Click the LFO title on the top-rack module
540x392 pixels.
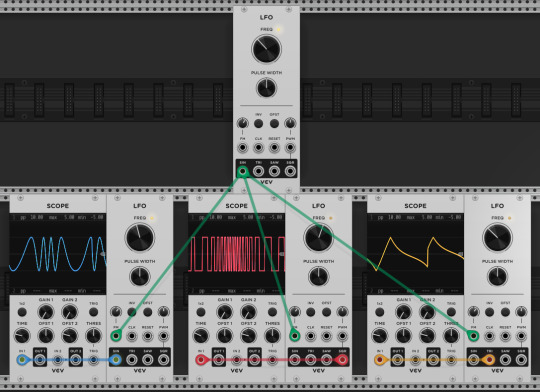(266, 17)
